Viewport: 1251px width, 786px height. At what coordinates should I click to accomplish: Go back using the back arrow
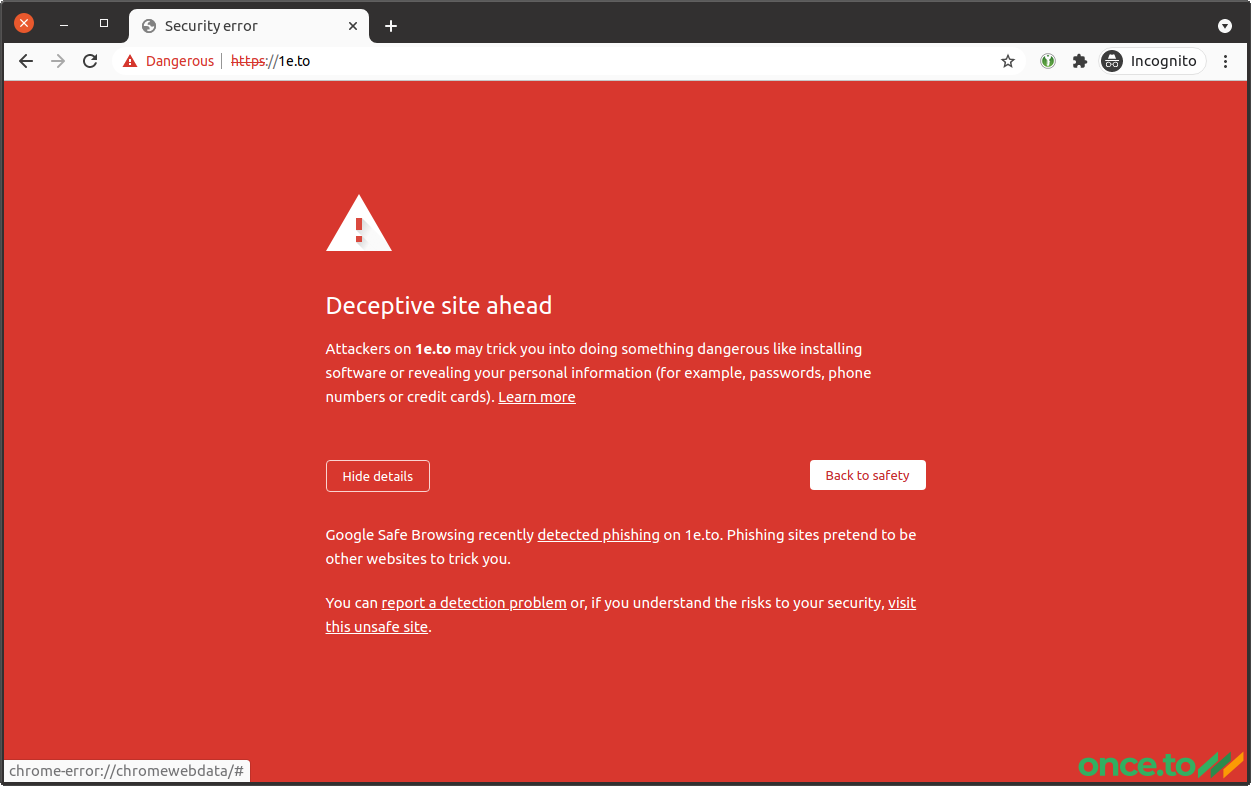pyautogui.click(x=26, y=61)
